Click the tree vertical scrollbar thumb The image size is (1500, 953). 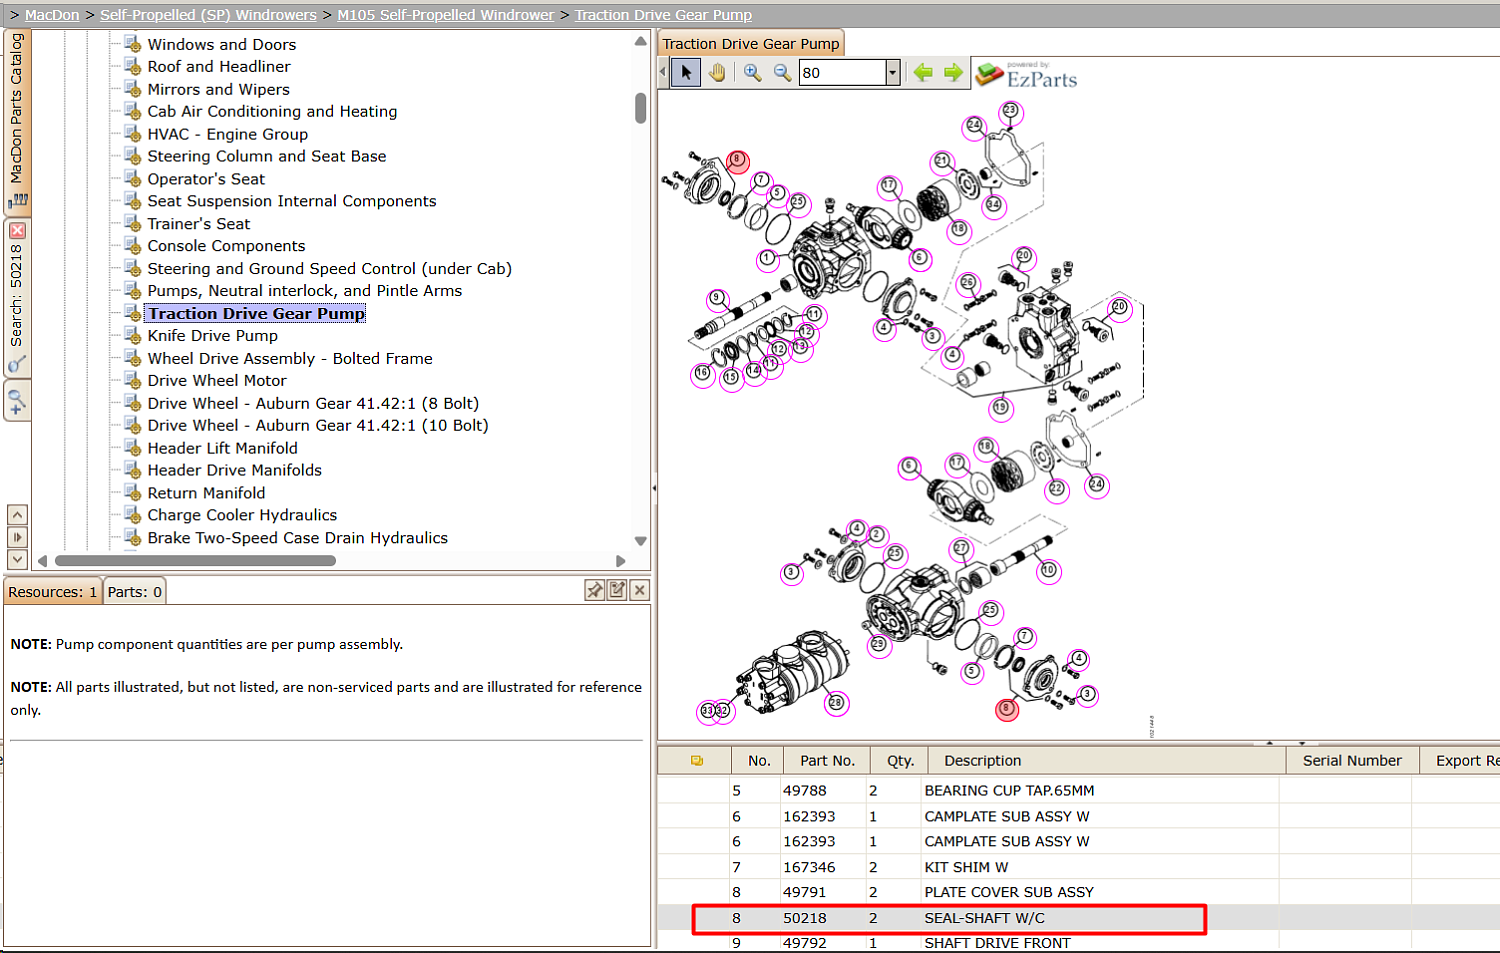640,108
